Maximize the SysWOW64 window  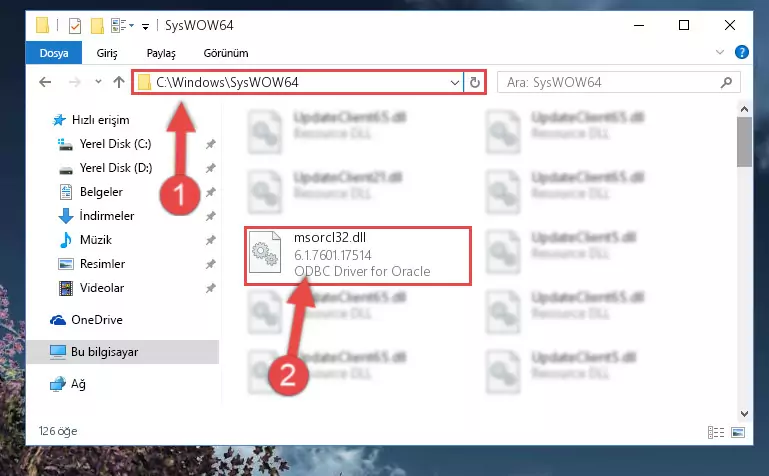pyautogui.click(x=684, y=25)
